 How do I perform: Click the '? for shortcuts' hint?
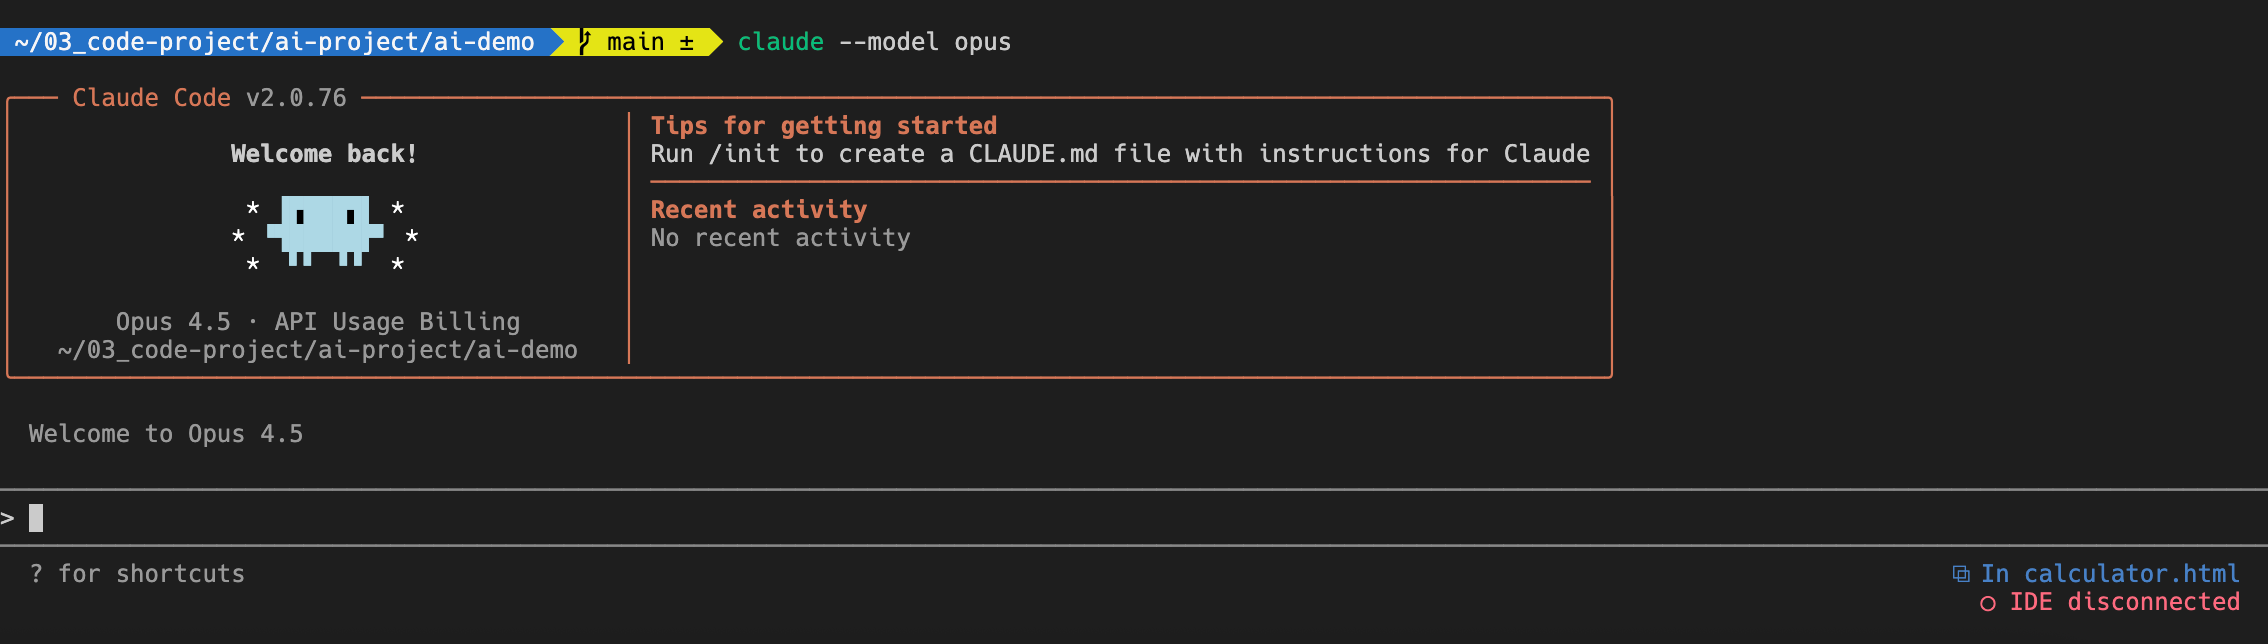tap(137, 574)
